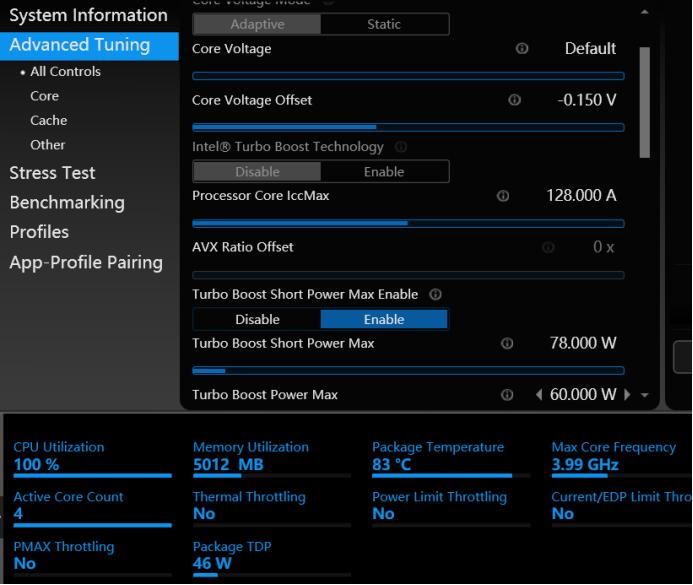Increase Turbo Boost Power Max with right arrow
Viewport: 693px width, 585px height.
[628, 395]
